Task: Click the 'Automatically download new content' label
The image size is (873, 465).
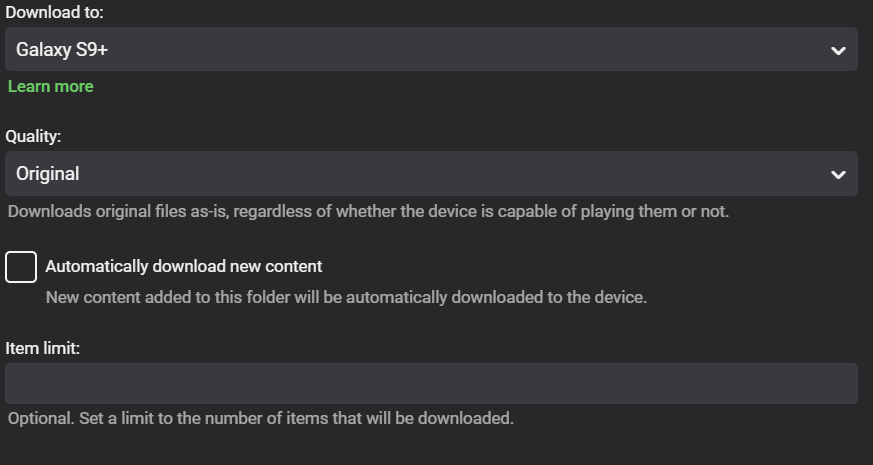Action: [x=184, y=267]
